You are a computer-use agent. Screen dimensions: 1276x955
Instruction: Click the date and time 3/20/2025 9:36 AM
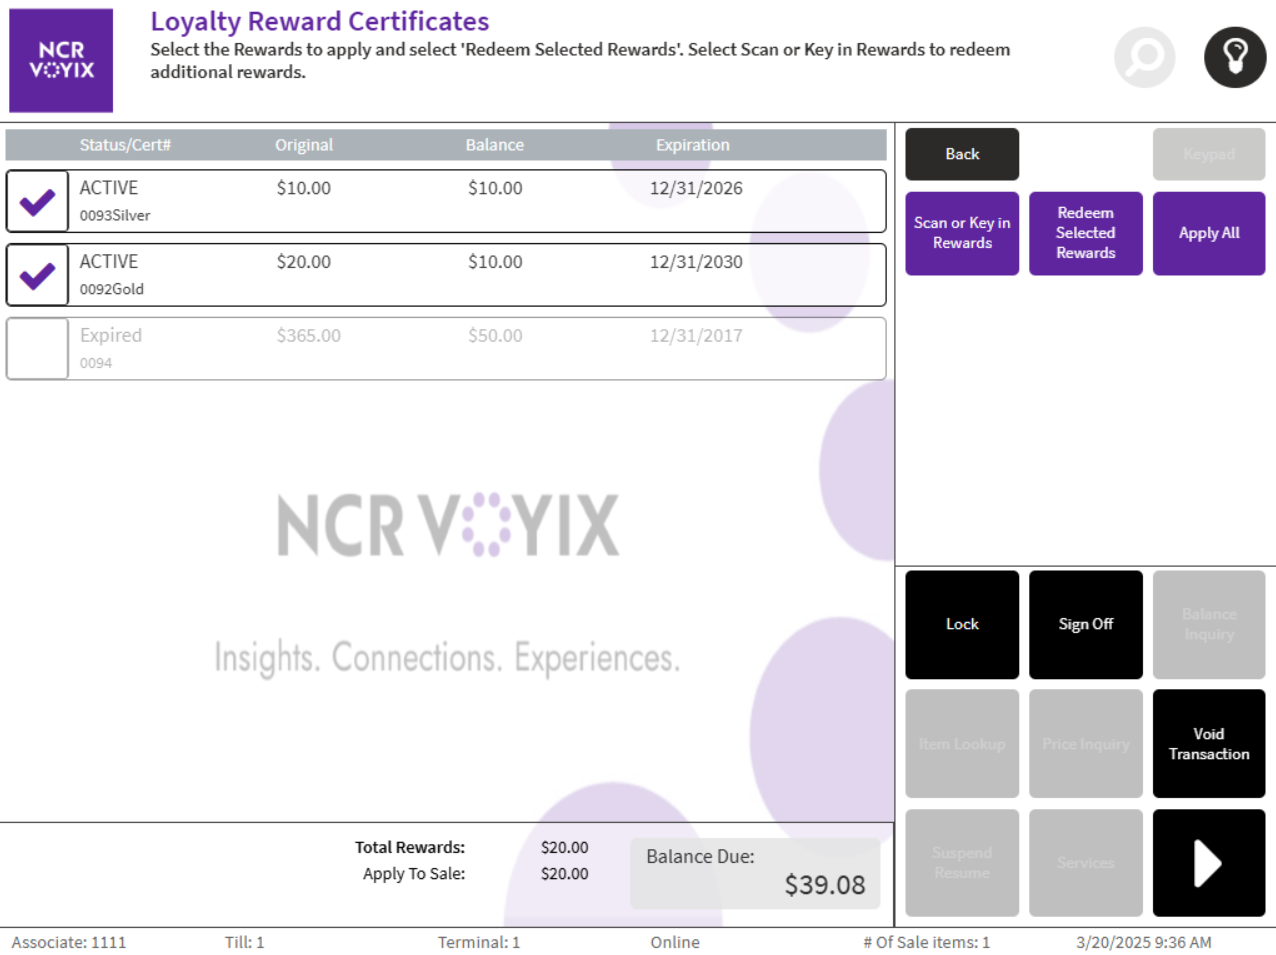(1144, 942)
